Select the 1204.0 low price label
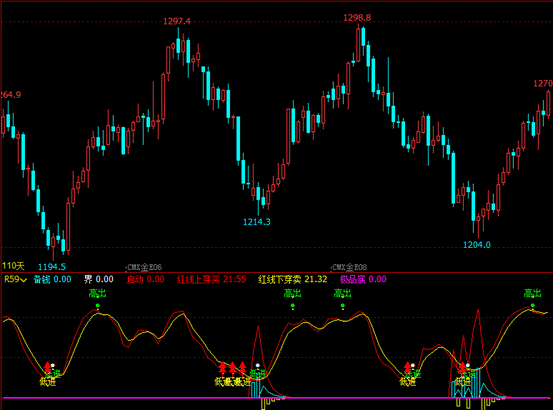The height and width of the screenshot is (410, 553). 476,244
